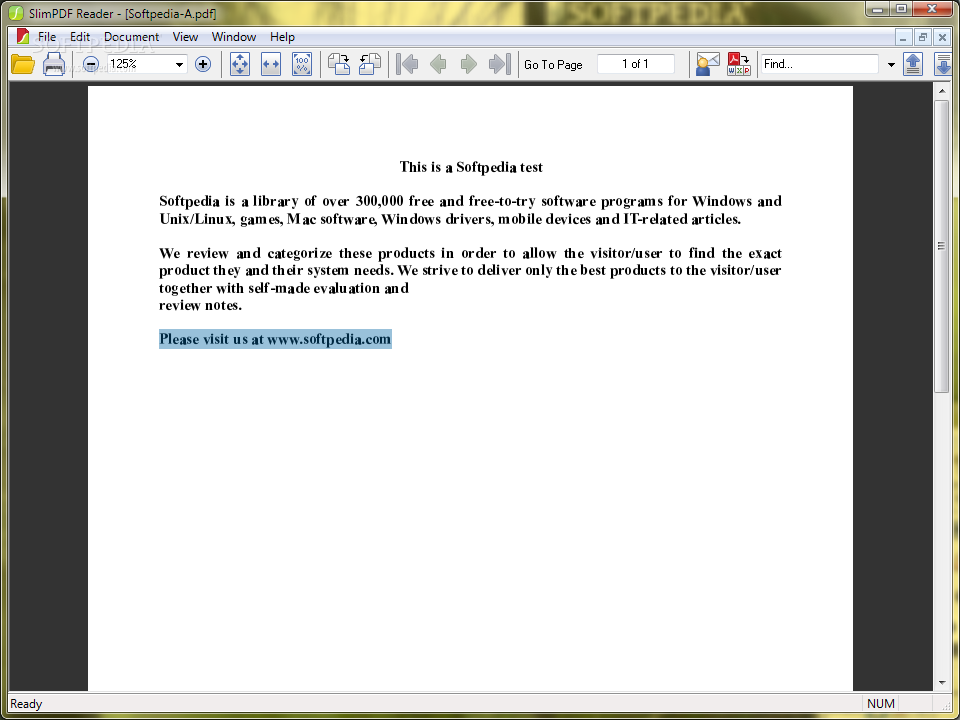This screenshot has width=960, height=720.
Task: Click the highlighted text 'Please visit us at www.softpedia.com'
Action: point(275,339)
